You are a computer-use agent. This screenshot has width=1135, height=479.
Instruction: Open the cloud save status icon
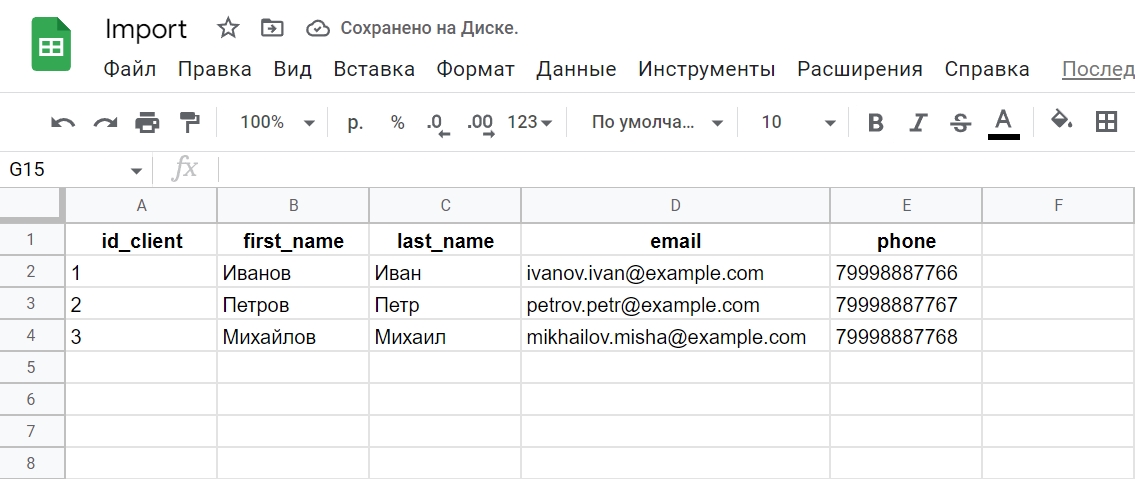point(318,28)
